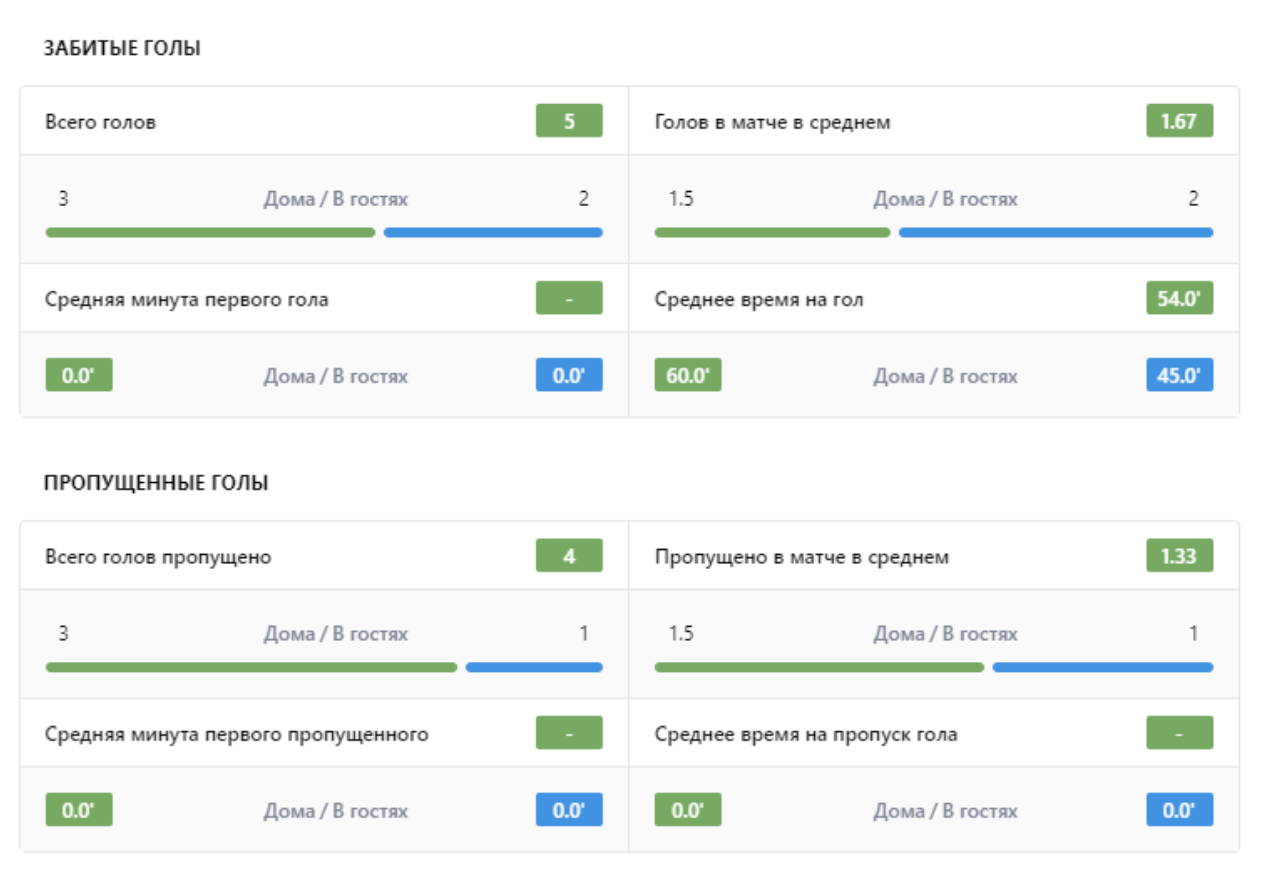Click the total goals scored badge showing 5

pyautogui.click(x=569, y=122)
